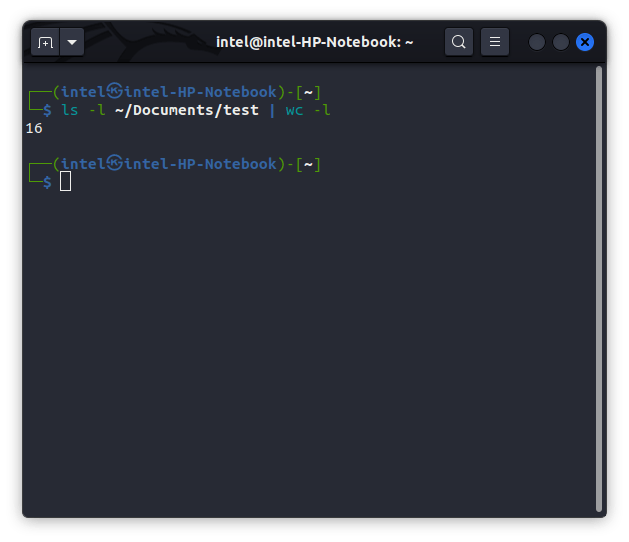The width and height of the screenshot is (629, 542).
Task: Click the vertical scrollbar of the terminal
Action: pyautogui.click(x=599, y=289)
